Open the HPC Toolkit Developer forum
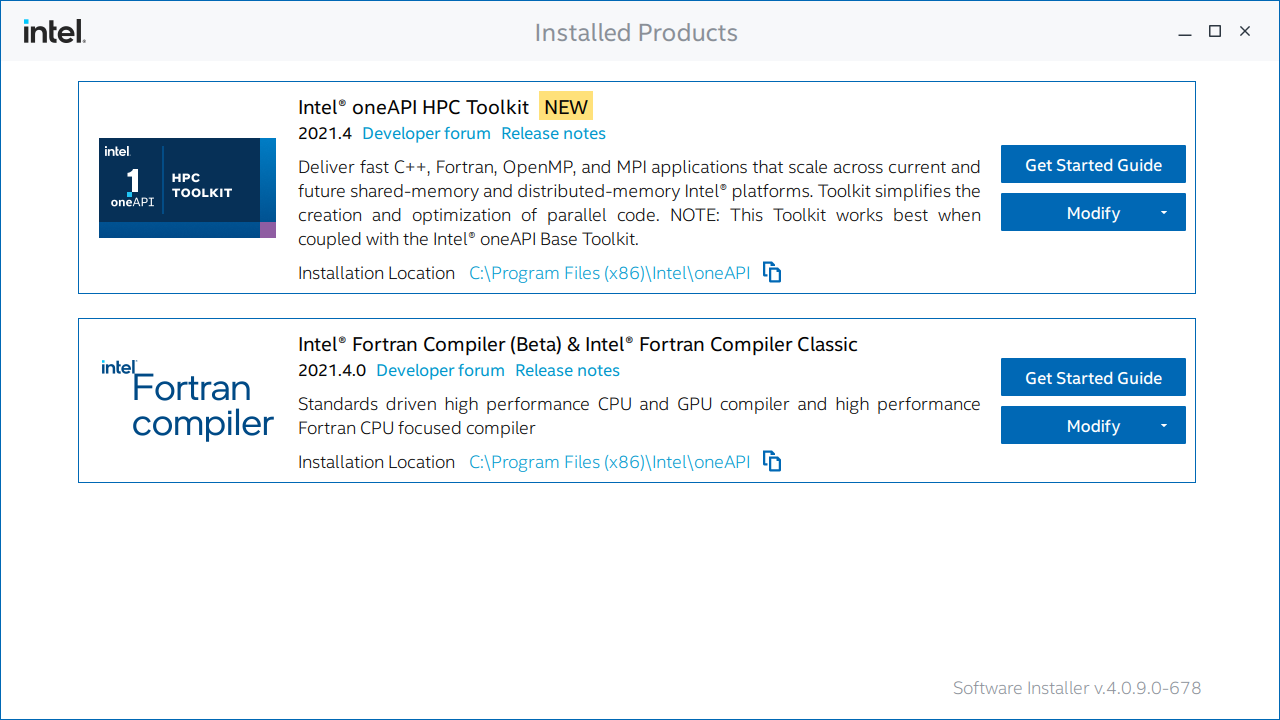Image resolution: width=1280 pixels, height=720 pixels. pos(426,133)
